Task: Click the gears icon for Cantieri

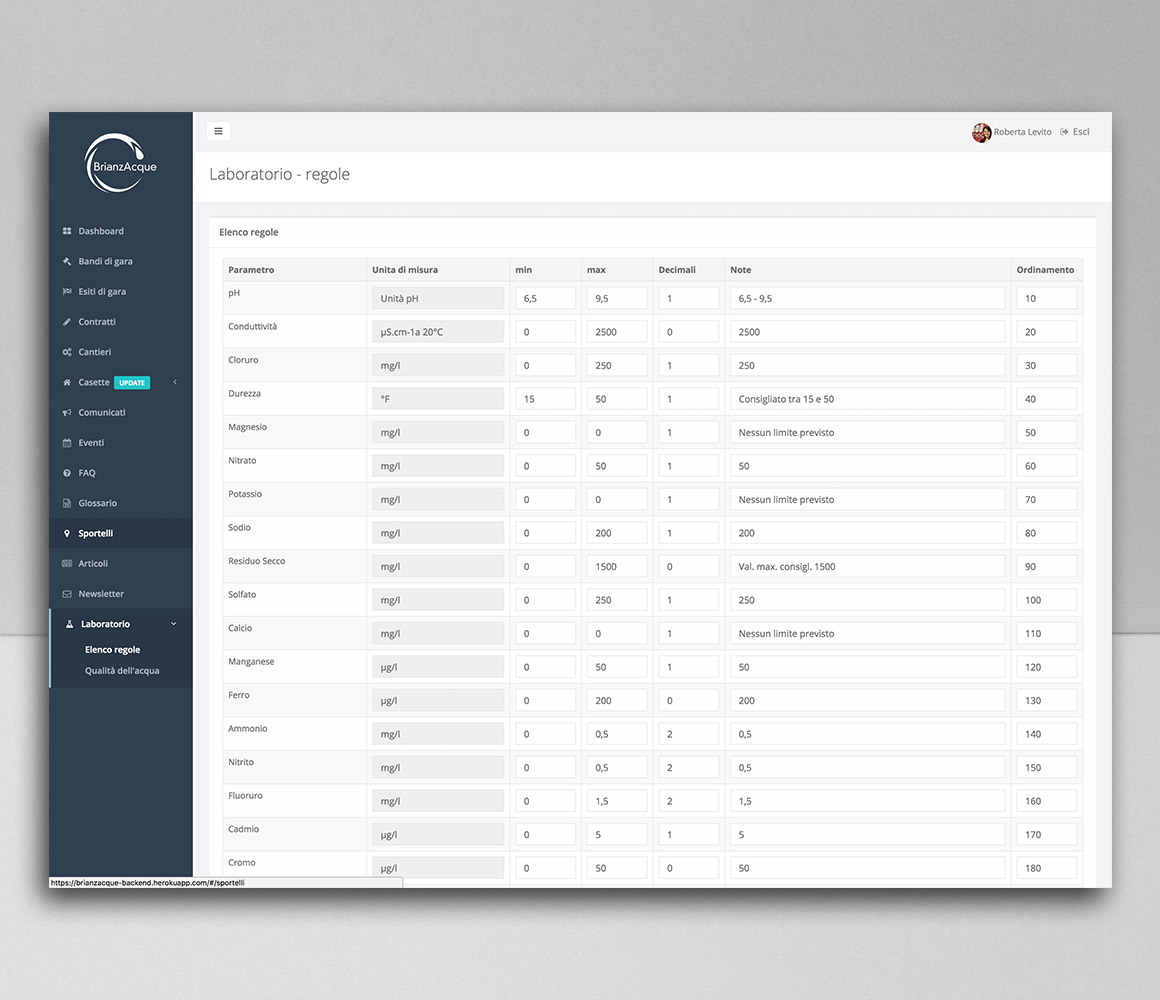Action: pyautogui.click(x=66, y=351)
